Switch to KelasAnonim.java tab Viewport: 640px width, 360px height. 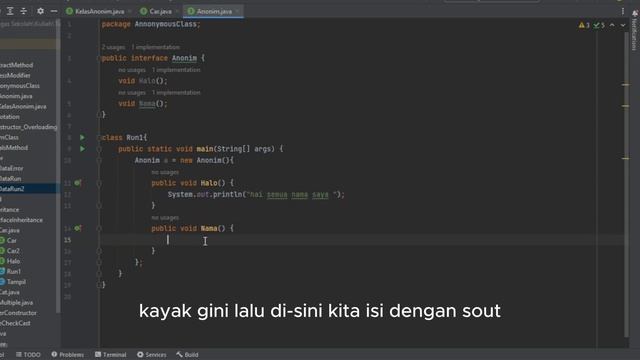(x=99, y=11)
